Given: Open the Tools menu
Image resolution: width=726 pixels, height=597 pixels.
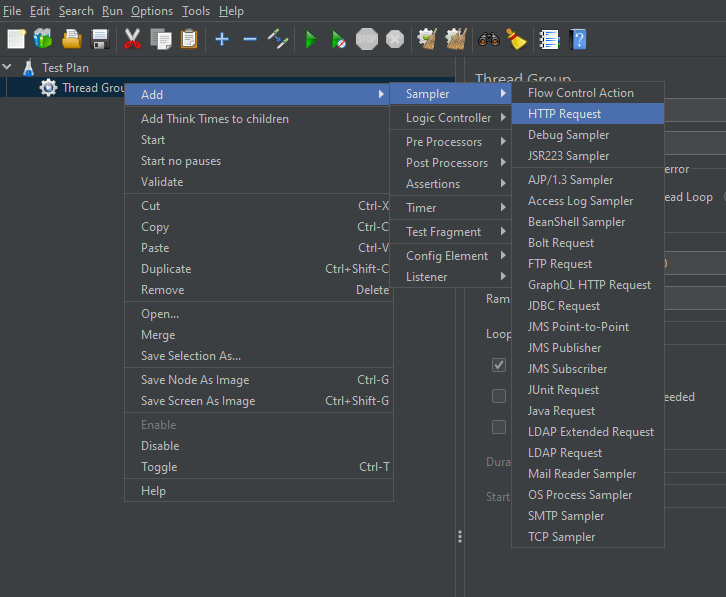Looking at the screenshot, I should (196, 11).
